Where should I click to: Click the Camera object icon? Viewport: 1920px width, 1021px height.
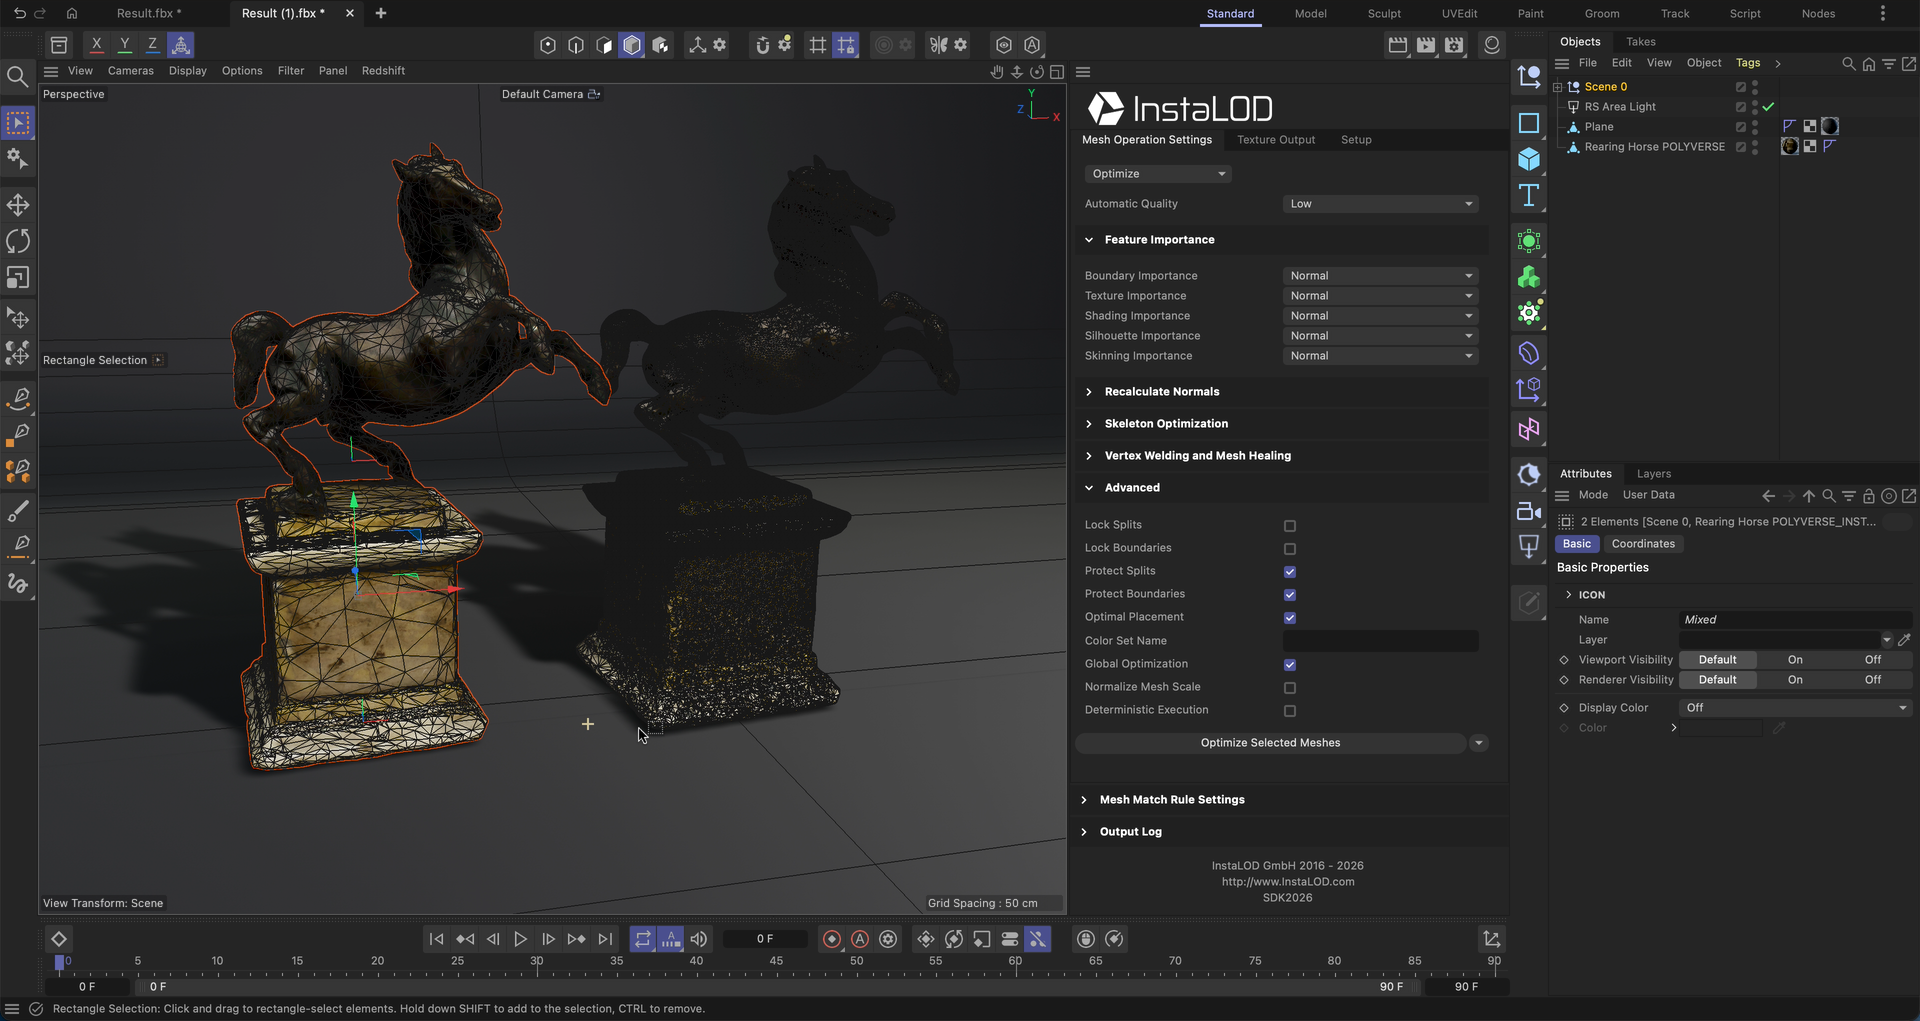pos(1529,511)
